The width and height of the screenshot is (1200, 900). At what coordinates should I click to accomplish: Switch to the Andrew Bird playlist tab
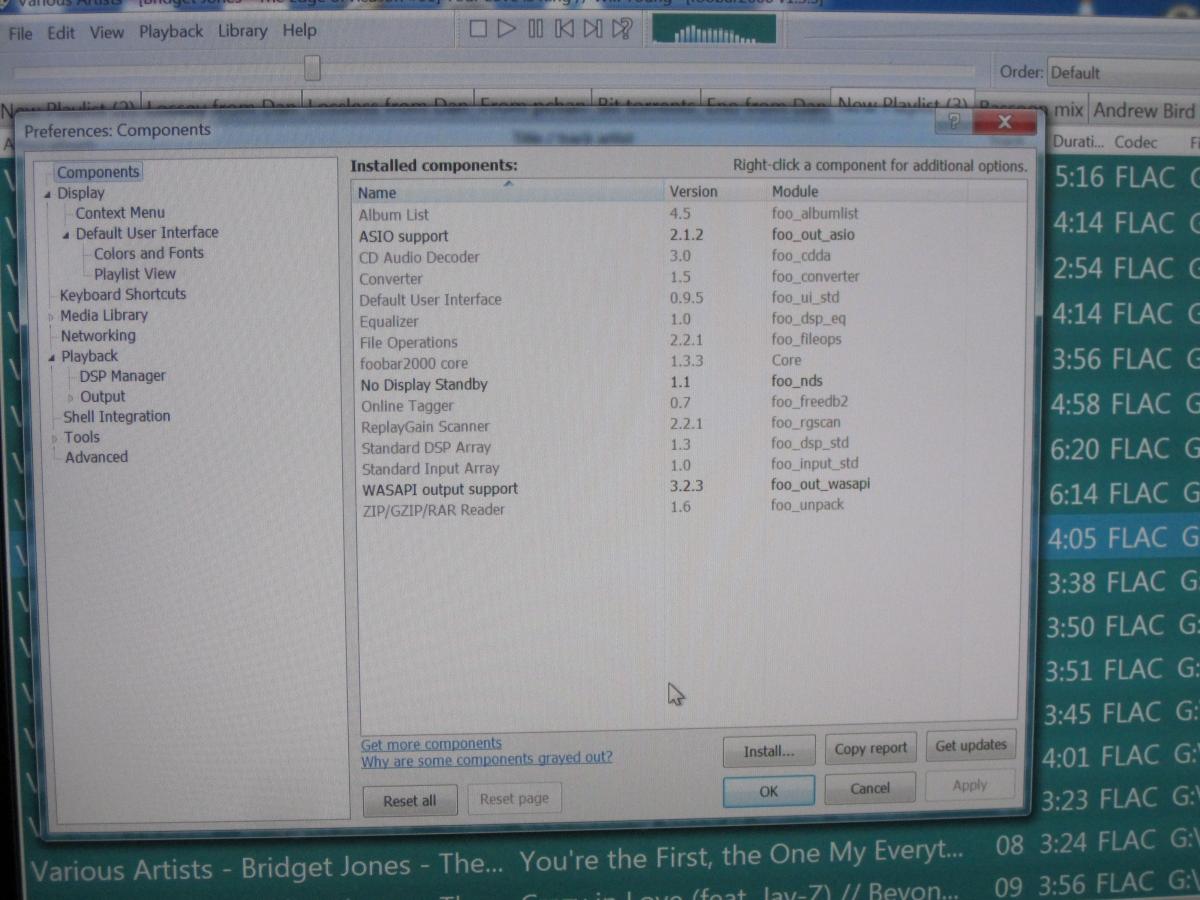[x=1143, y=110]
